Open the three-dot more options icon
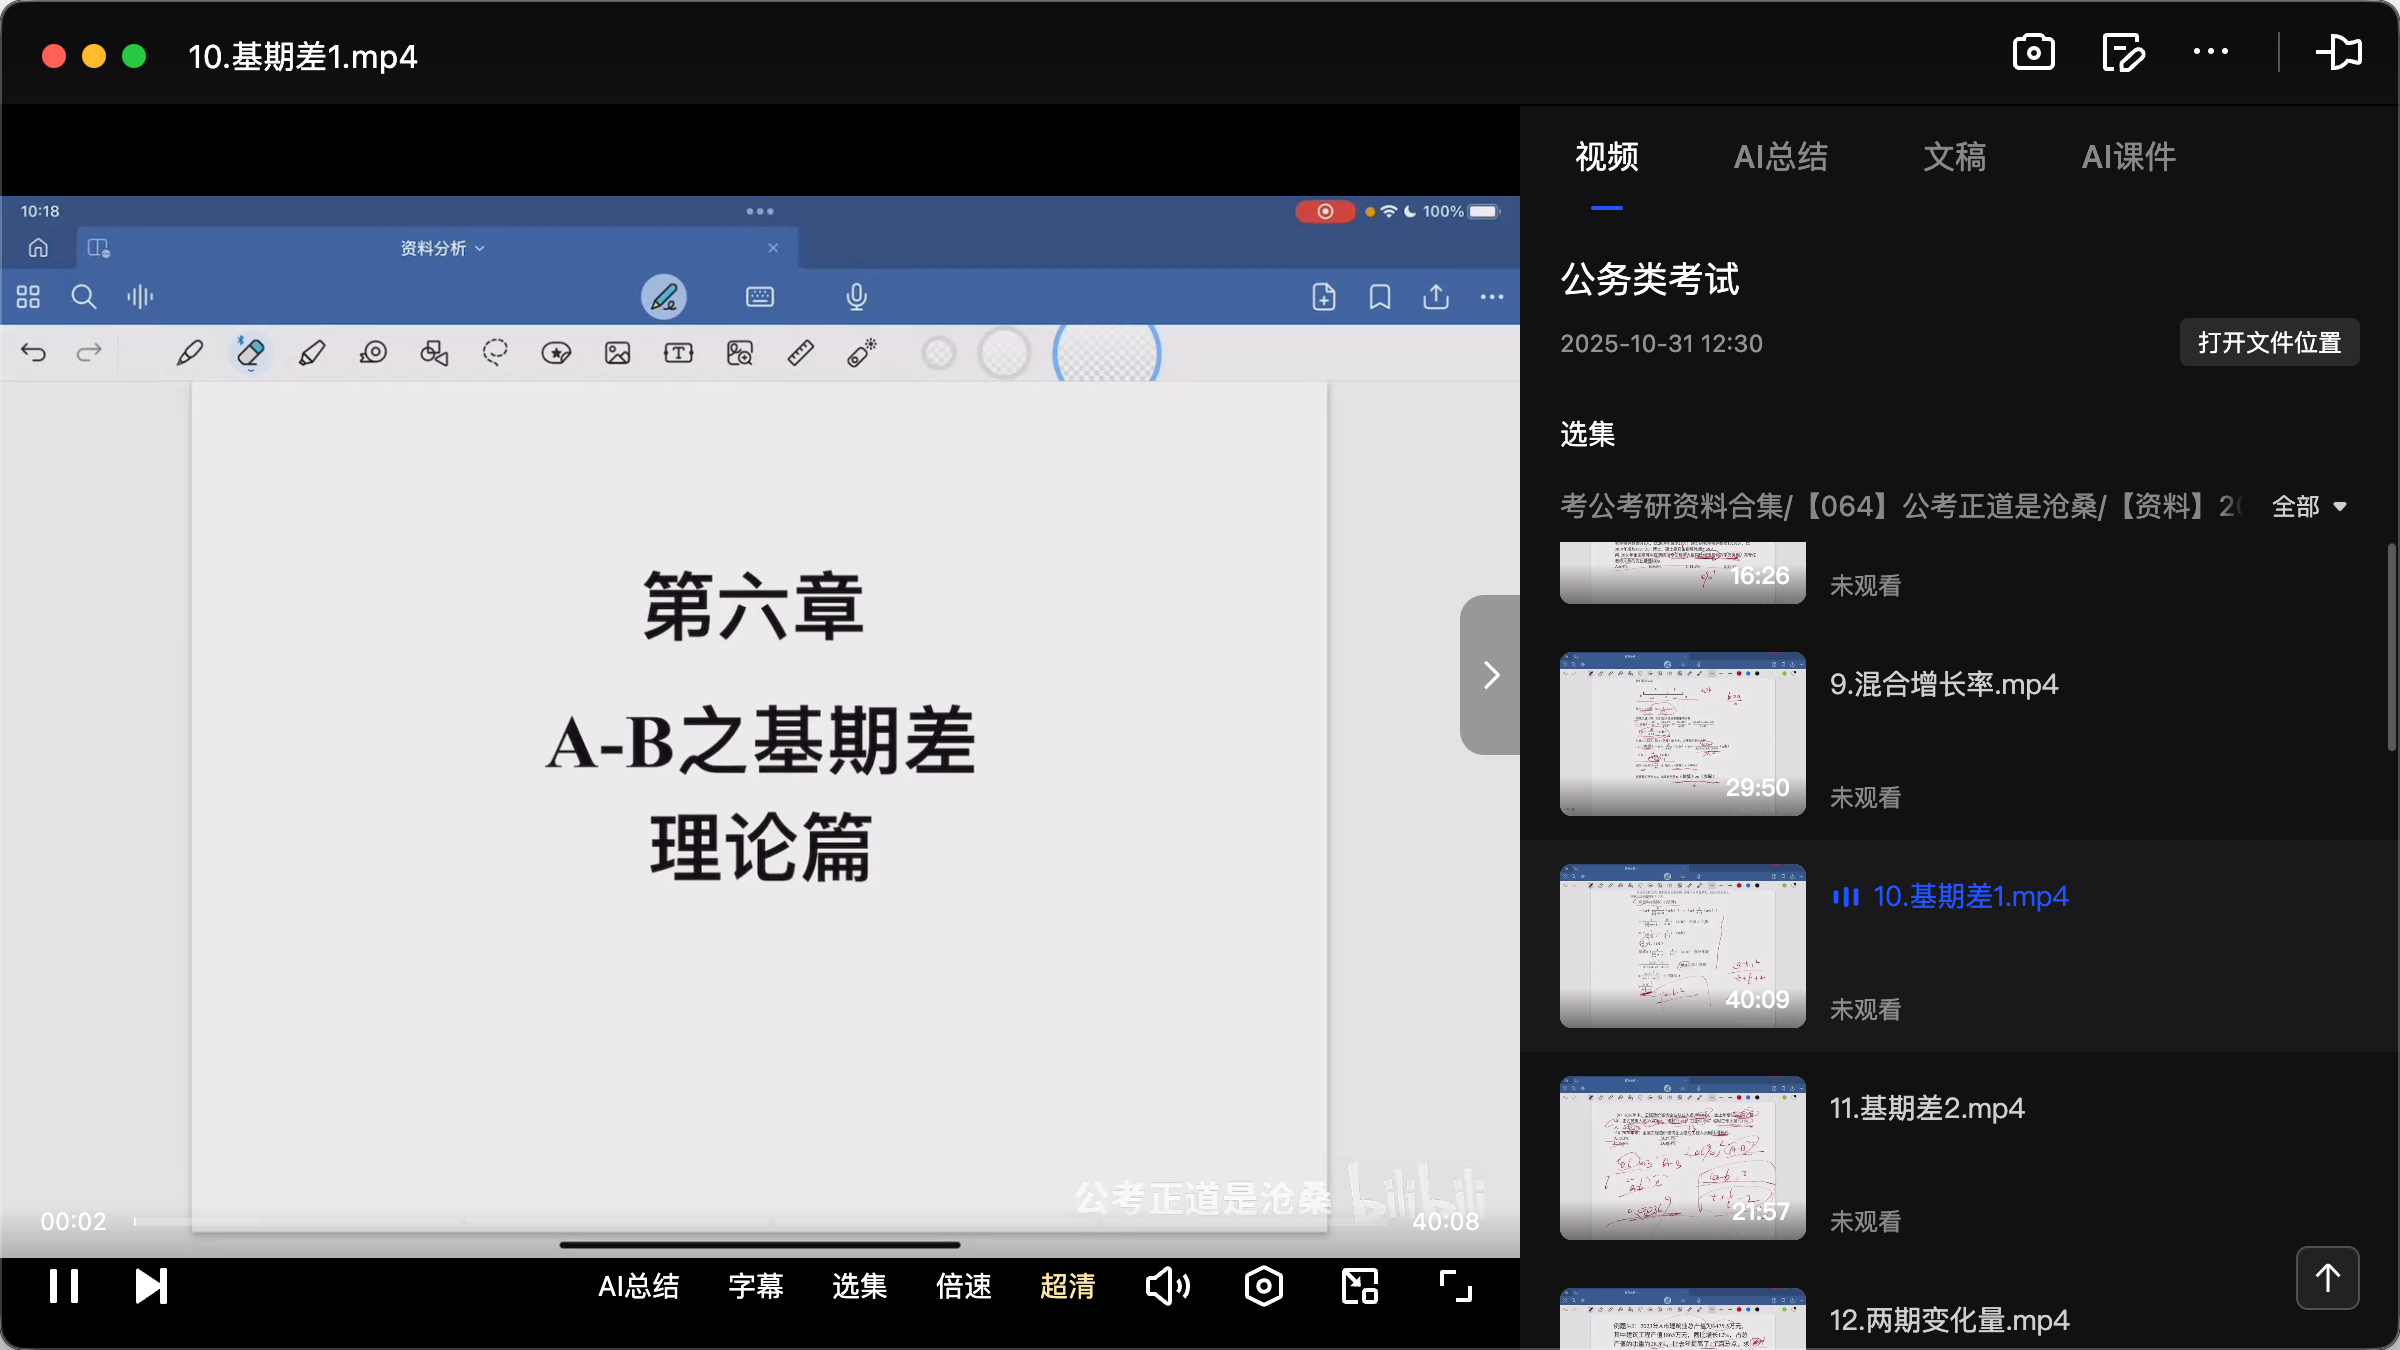2400x1350 pixels. click(2211, 52)
